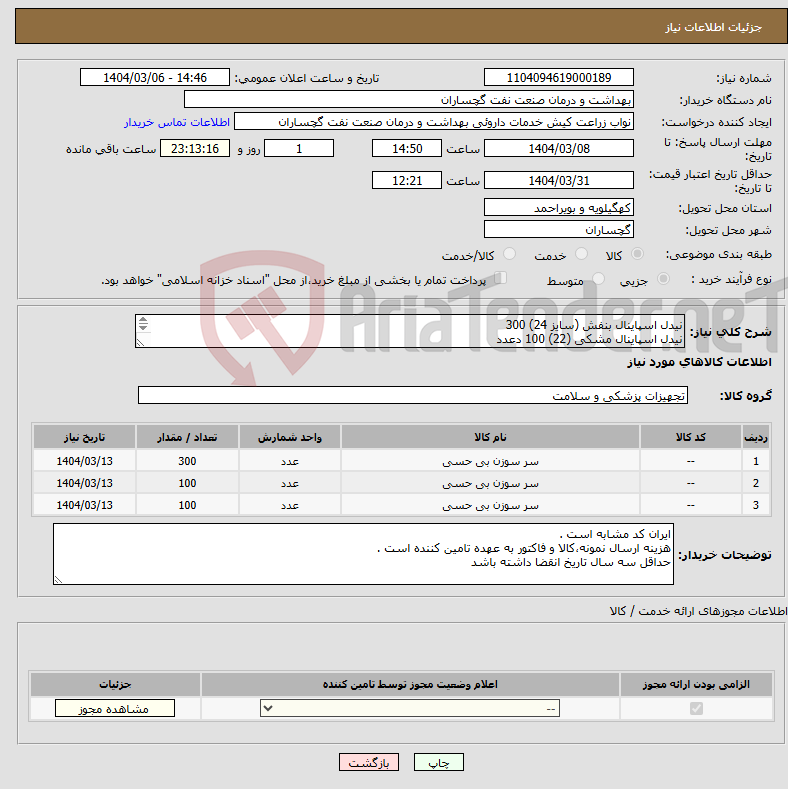788x789 pixels.
Task: Click the اطلاعات کالاهای مورد نیاز heading
Action: (x=699, y=362)
